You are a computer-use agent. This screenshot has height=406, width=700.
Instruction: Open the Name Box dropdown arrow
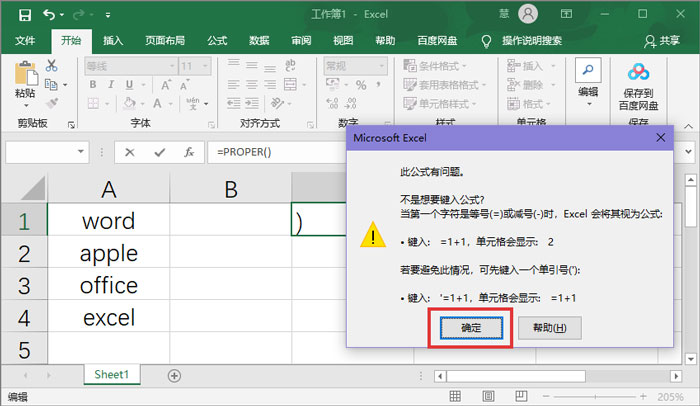(81, 152)
